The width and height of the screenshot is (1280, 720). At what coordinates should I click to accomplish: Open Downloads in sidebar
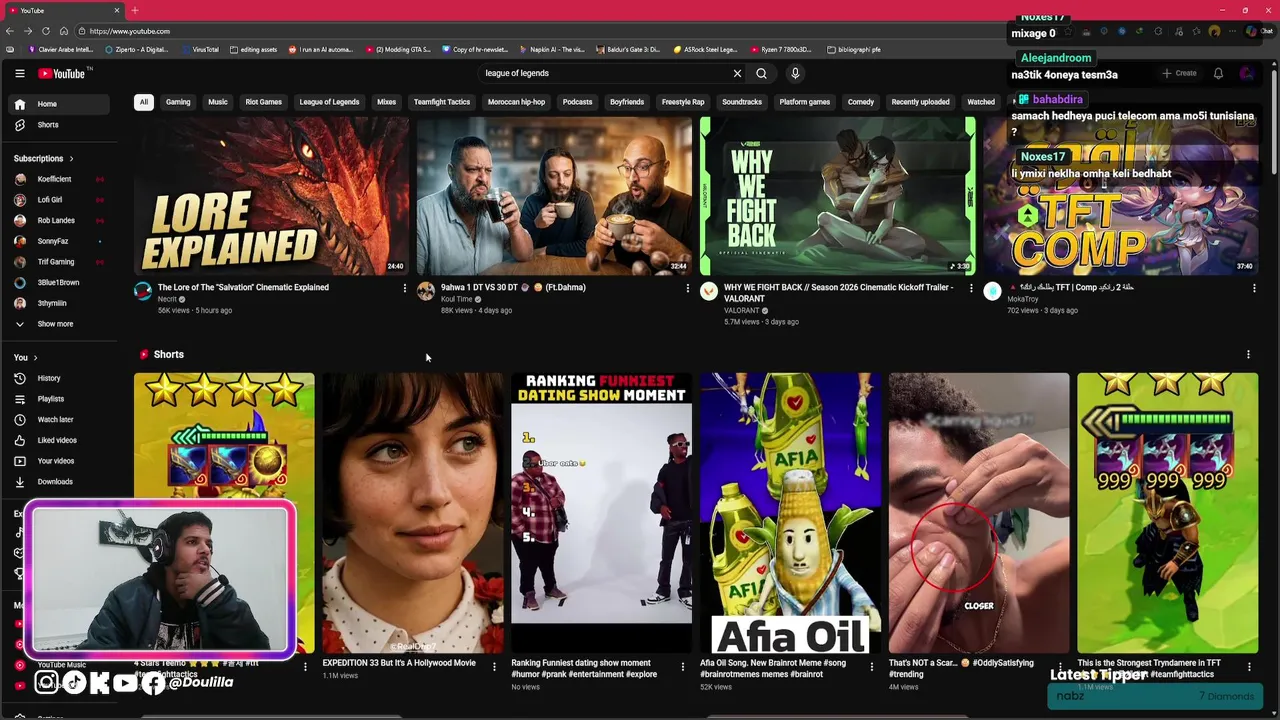pyautogui.click(x=61, y=482)
